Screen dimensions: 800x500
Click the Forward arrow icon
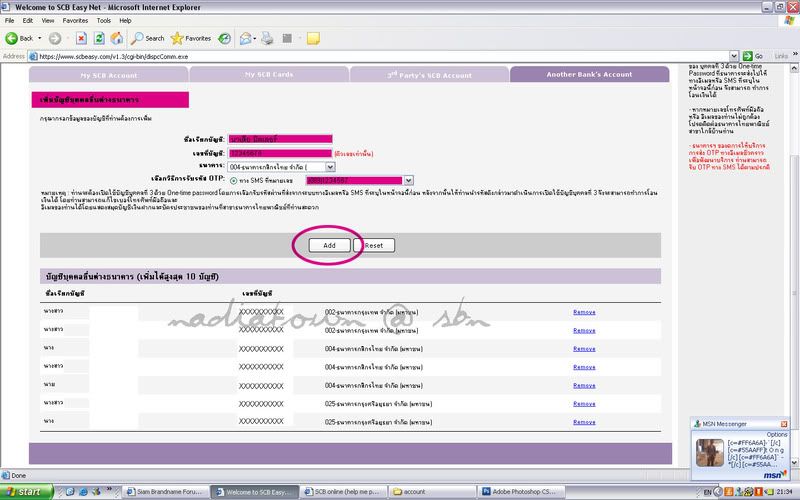tap(55, 38)
